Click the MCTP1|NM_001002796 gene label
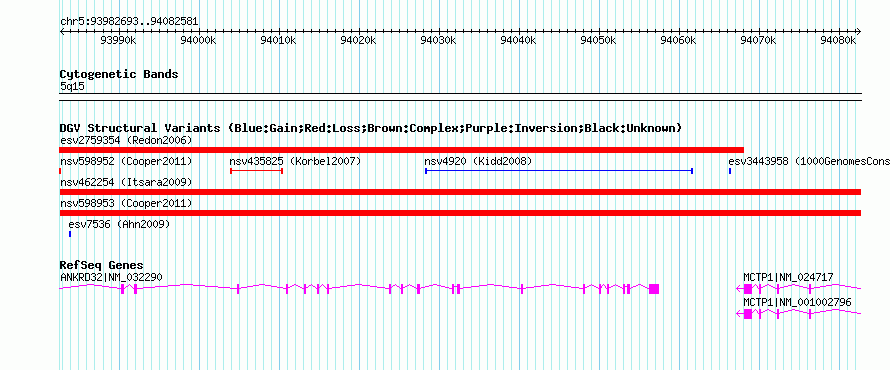This screenshot has width=890, height=370. click(797, 302)
